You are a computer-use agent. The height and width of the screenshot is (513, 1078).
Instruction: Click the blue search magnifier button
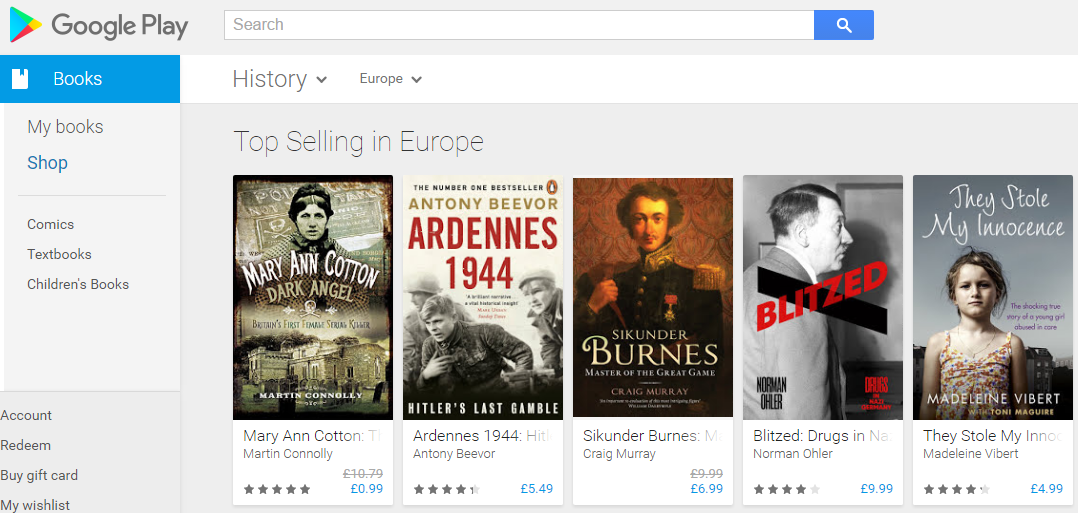point(844,25)
